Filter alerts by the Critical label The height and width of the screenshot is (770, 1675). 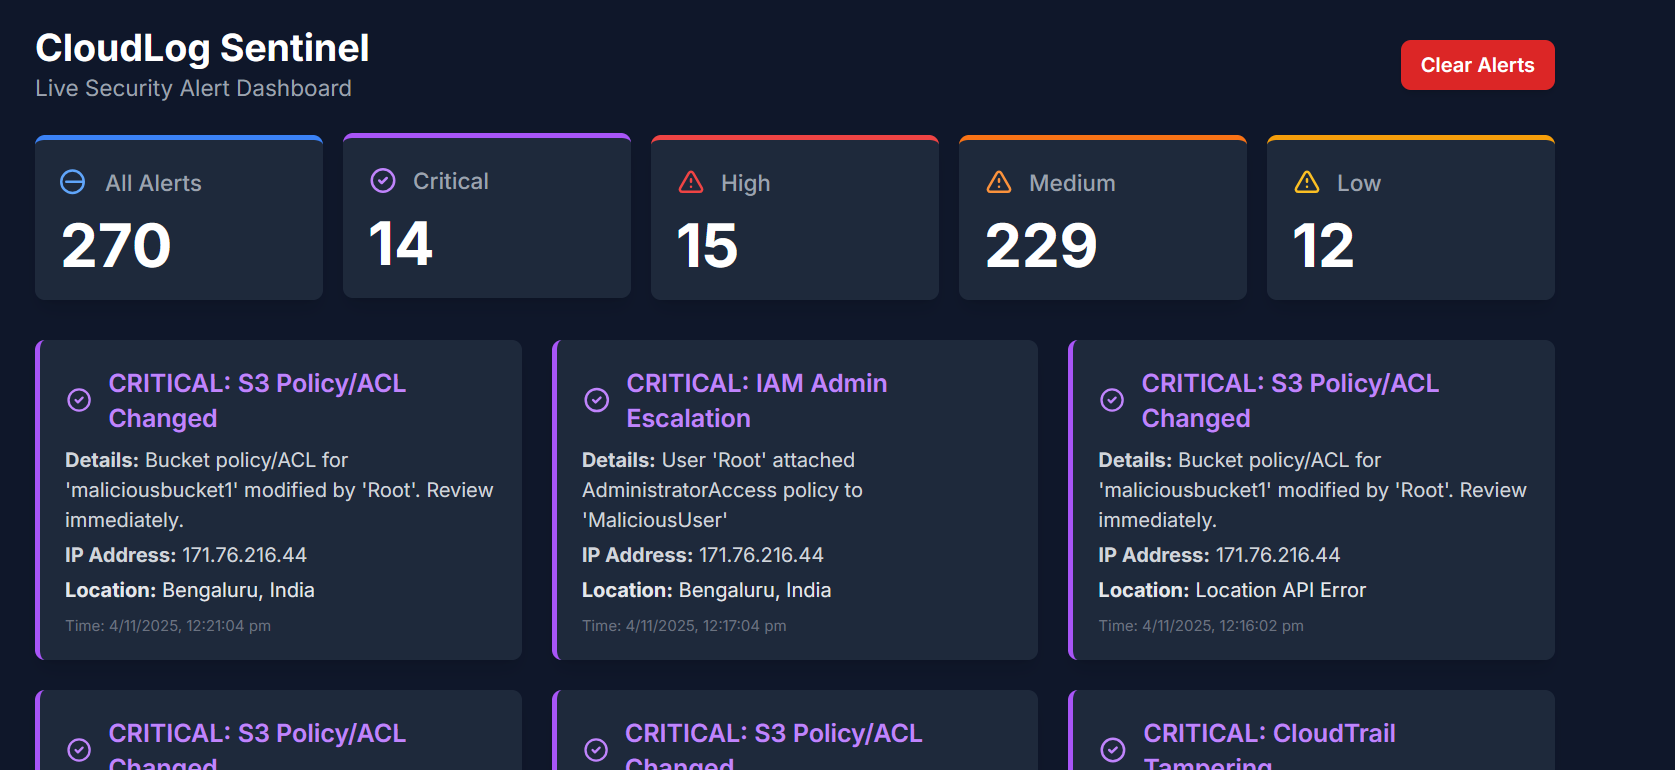(x=451, y=181)
